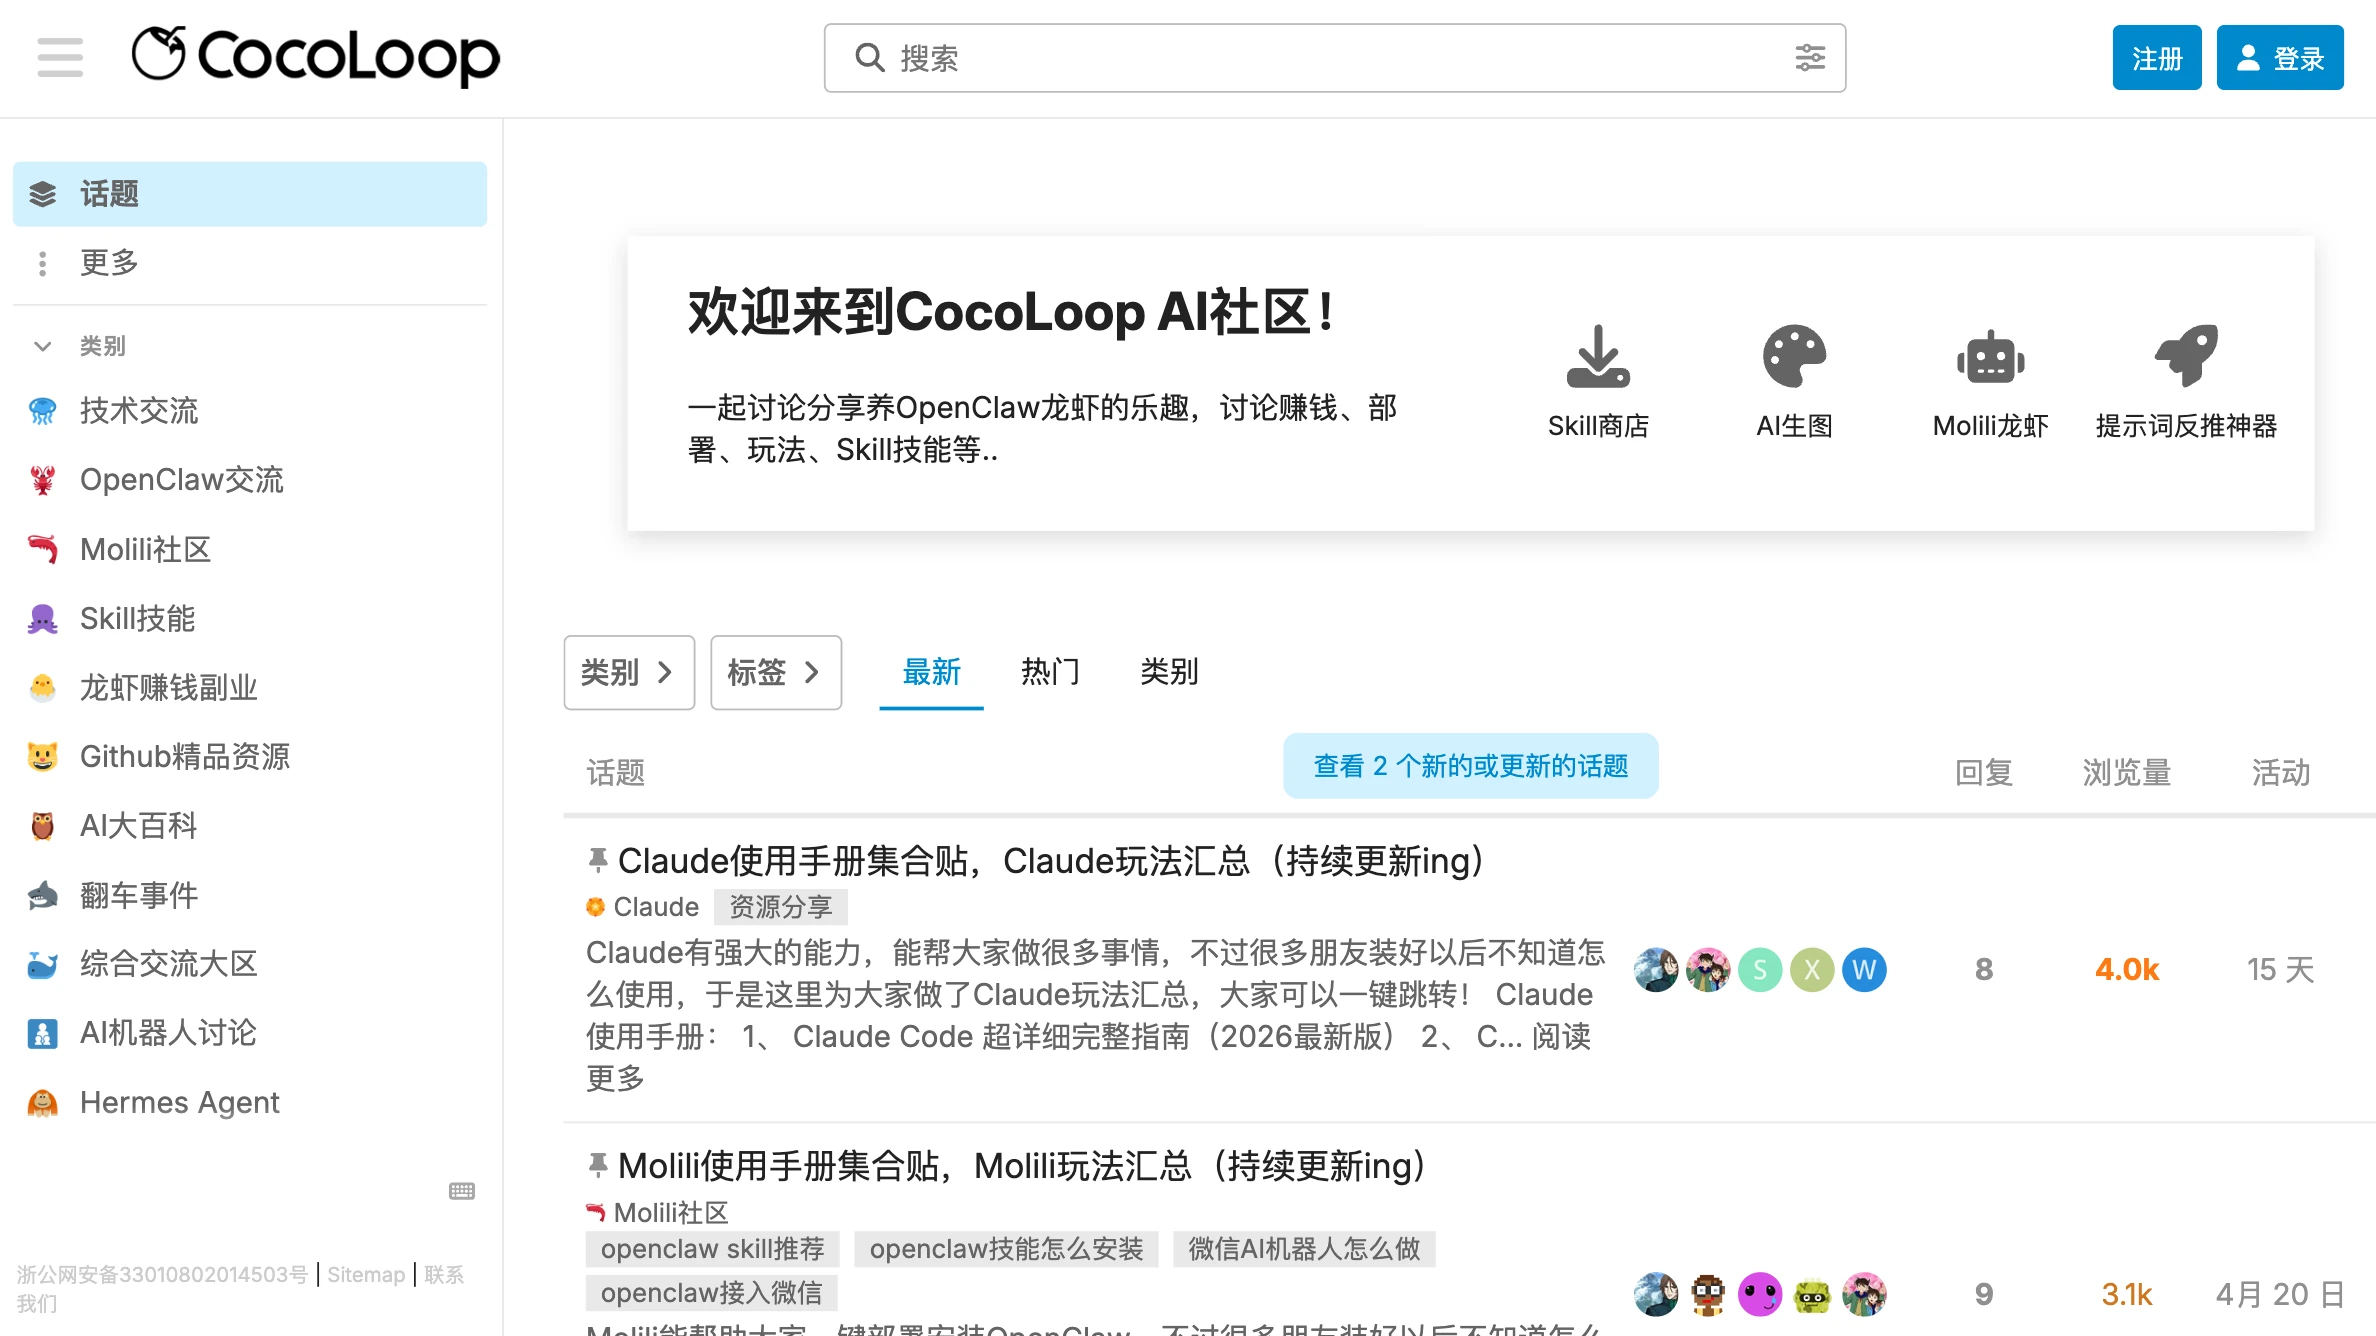Click the 3.1k views count
2376x1336 pixels.
point(2127,1294)
